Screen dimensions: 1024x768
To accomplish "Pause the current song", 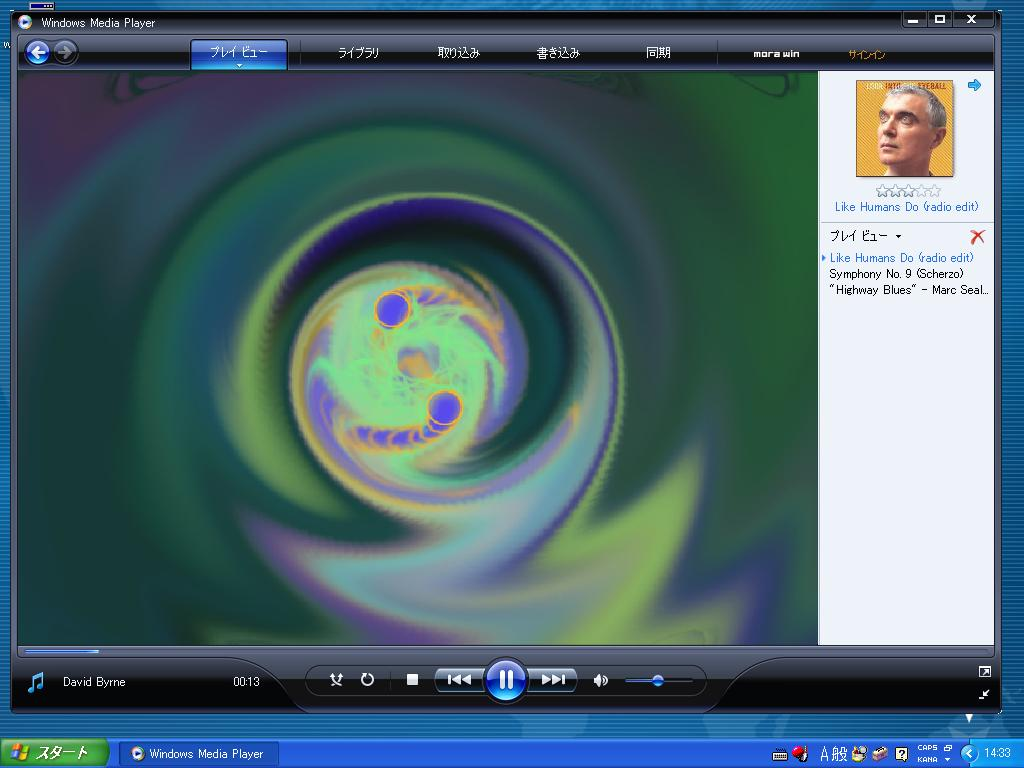I will tap(506, 680).
